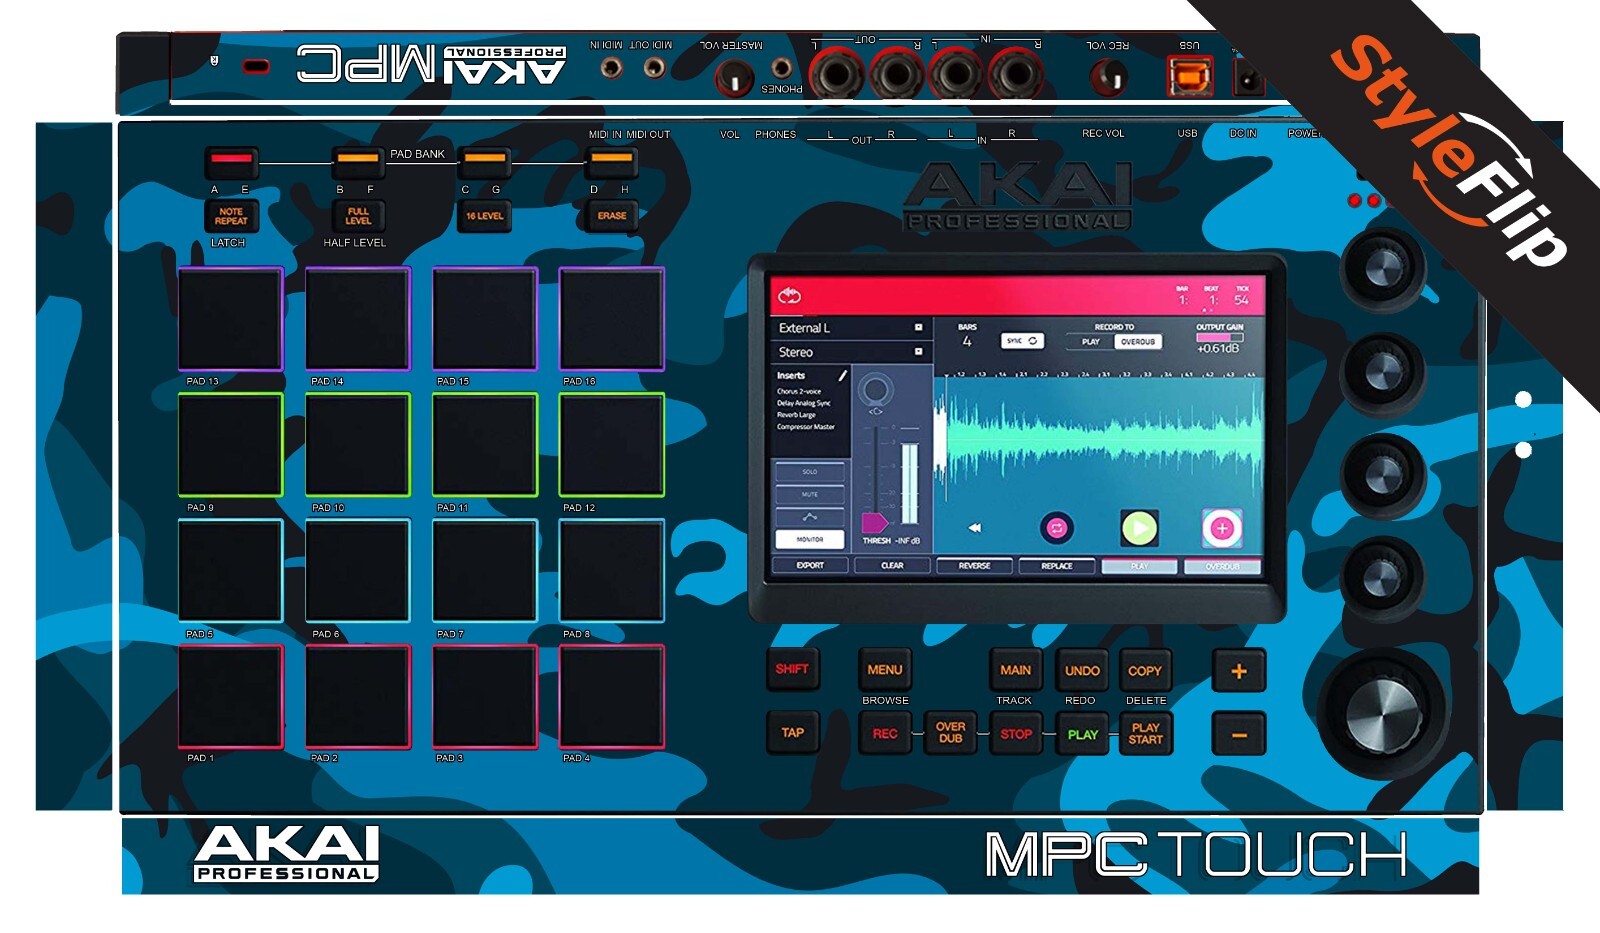
Task: Tap the Inserts edit pencil icon
Action: (x=843, y=376)
